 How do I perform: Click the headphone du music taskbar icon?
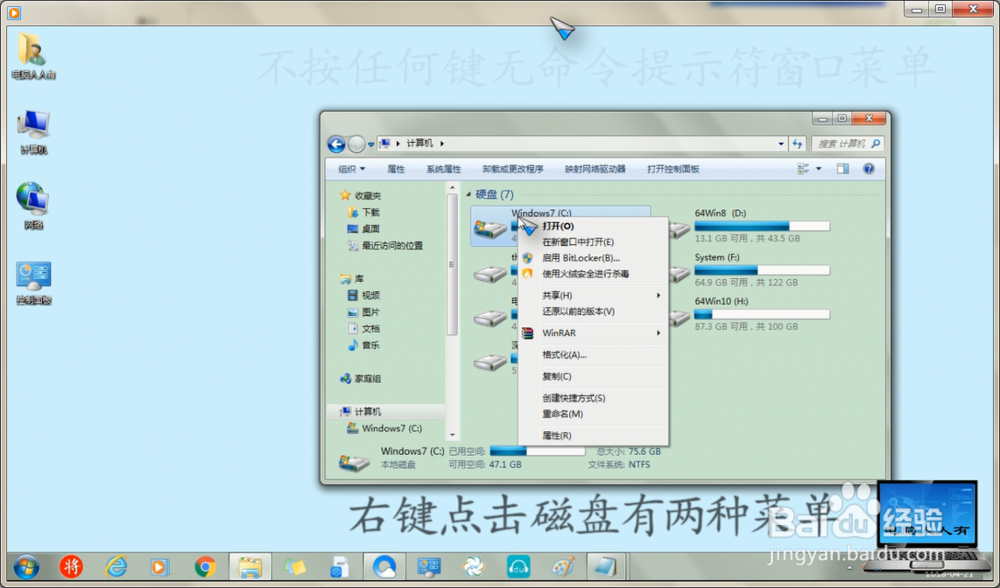coord(518,566)
